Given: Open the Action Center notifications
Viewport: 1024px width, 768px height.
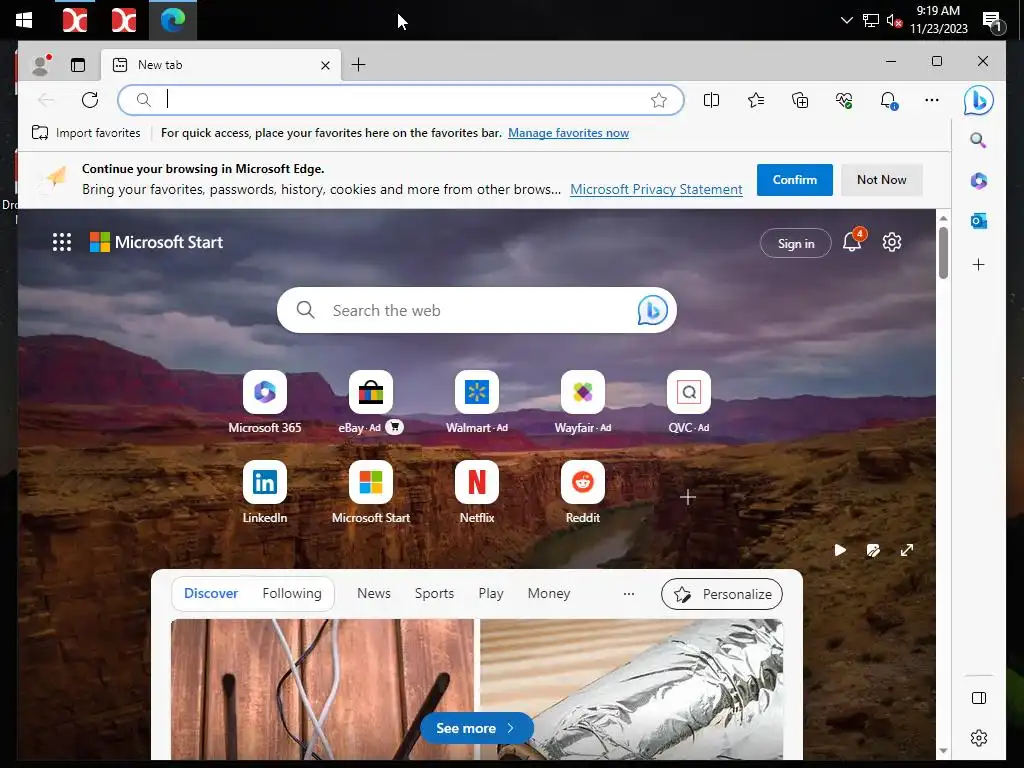Looking at the screenshot, I should coord(992,21).
